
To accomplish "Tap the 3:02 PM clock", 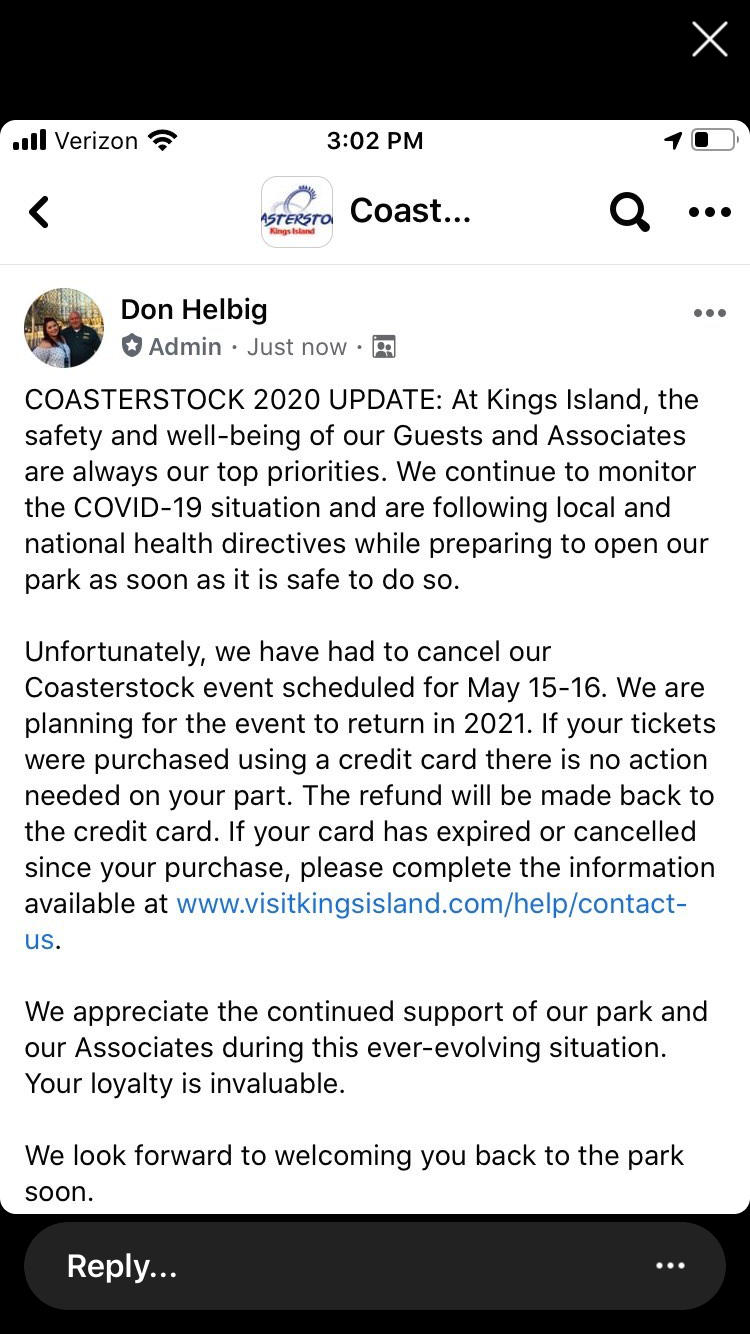I will point(375,141).
